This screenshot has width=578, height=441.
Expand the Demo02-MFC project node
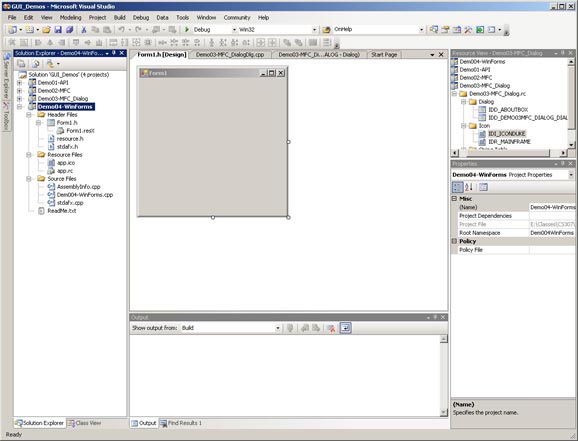[x=20, y=91]
